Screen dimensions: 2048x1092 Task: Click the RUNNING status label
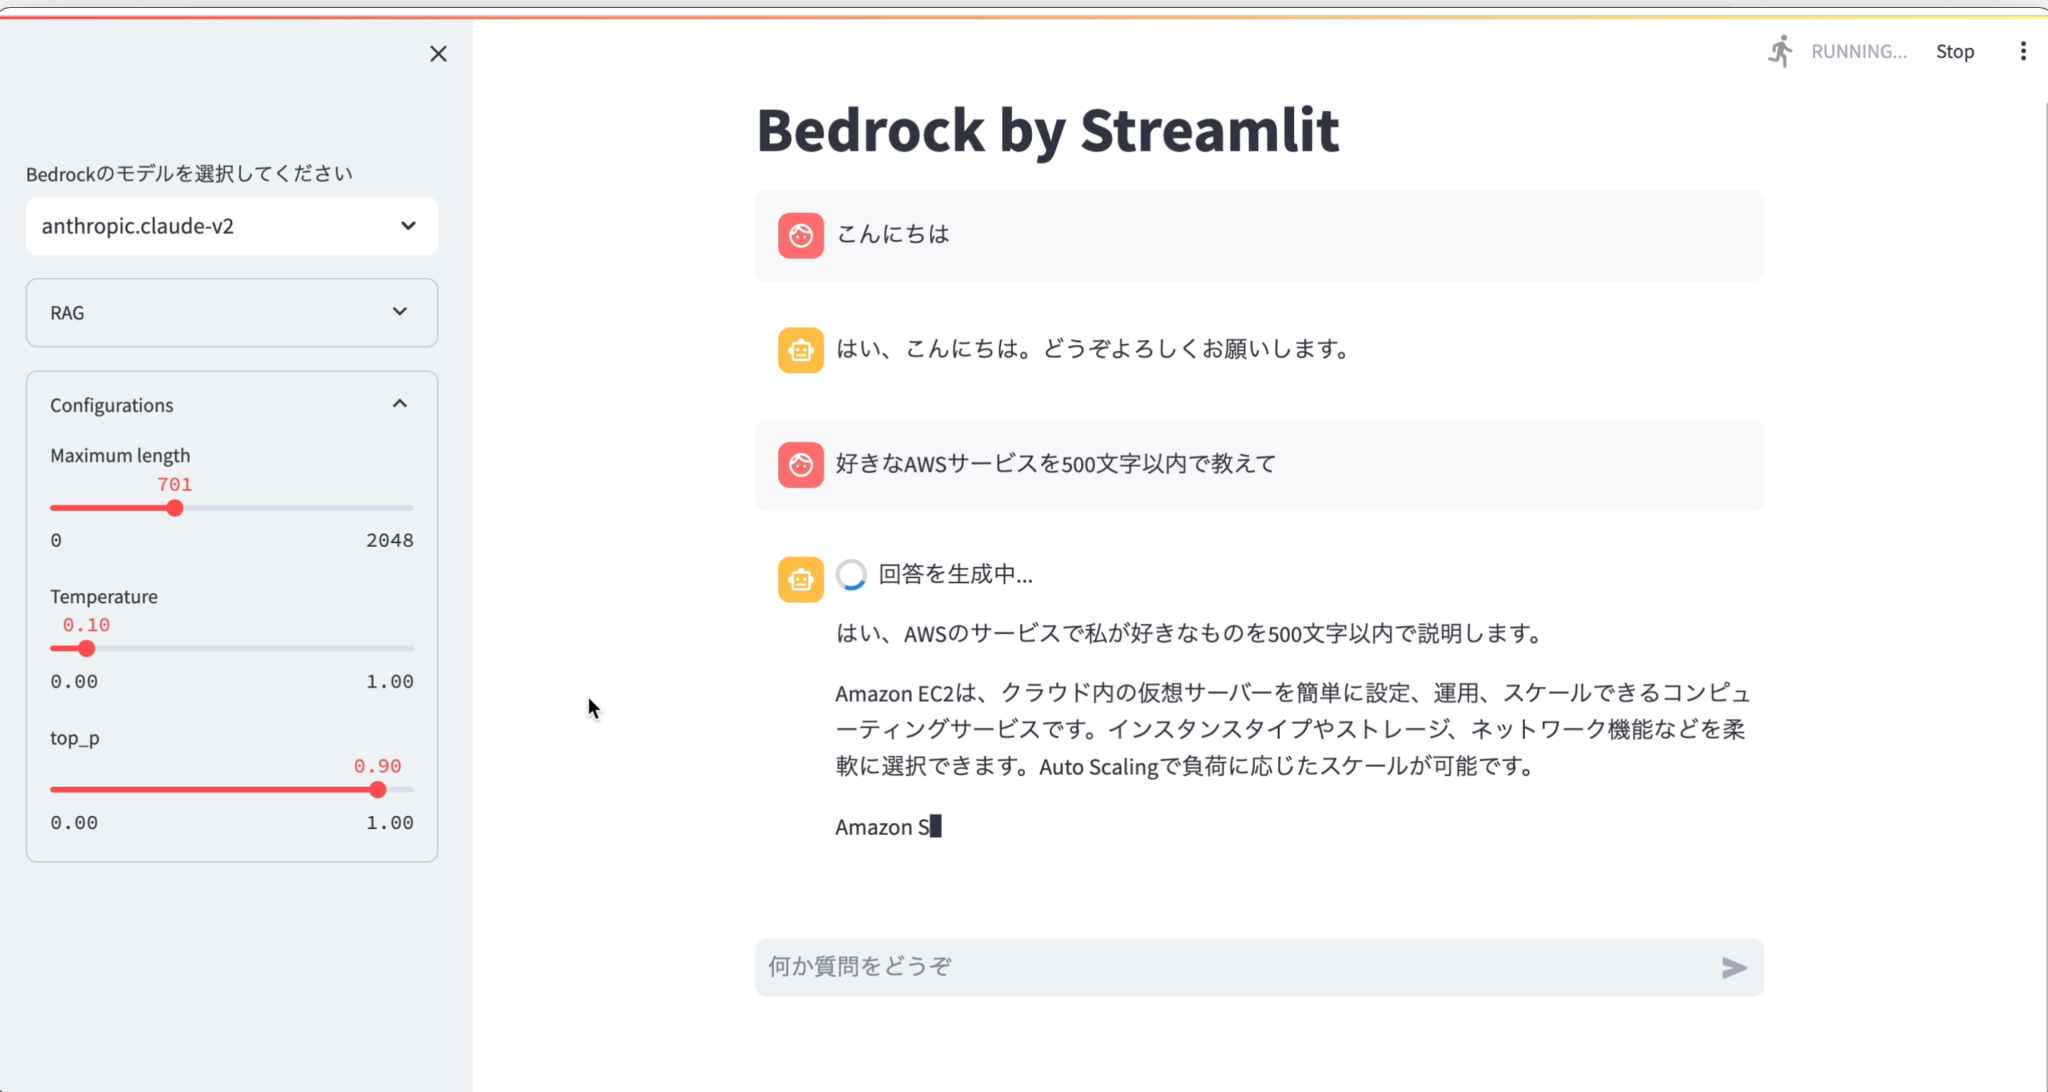tap(1858, 51)
